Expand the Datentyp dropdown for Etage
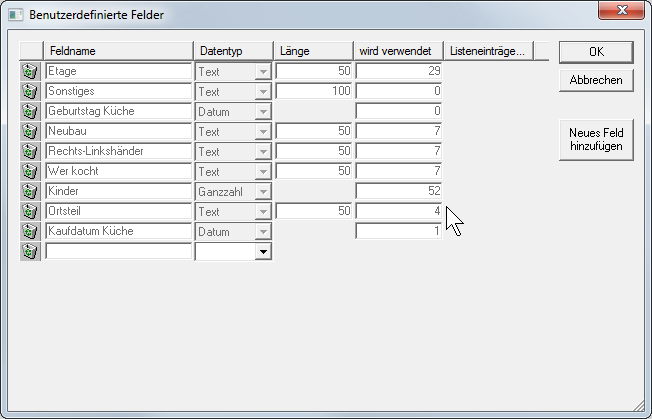The height and width of the screenshot is (419, 652). [x=264, y=72]
